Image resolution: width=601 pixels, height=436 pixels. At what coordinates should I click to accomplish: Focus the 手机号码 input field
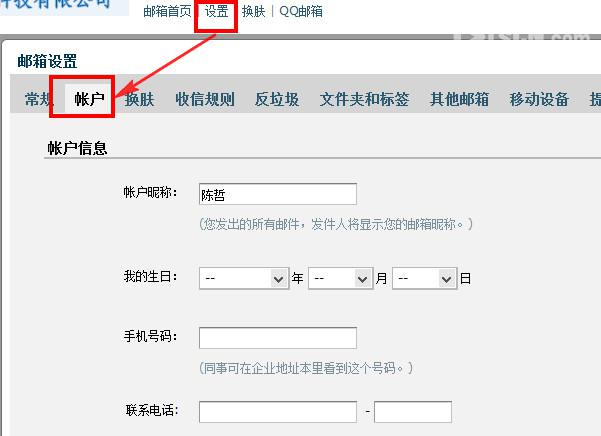point(278,338)
